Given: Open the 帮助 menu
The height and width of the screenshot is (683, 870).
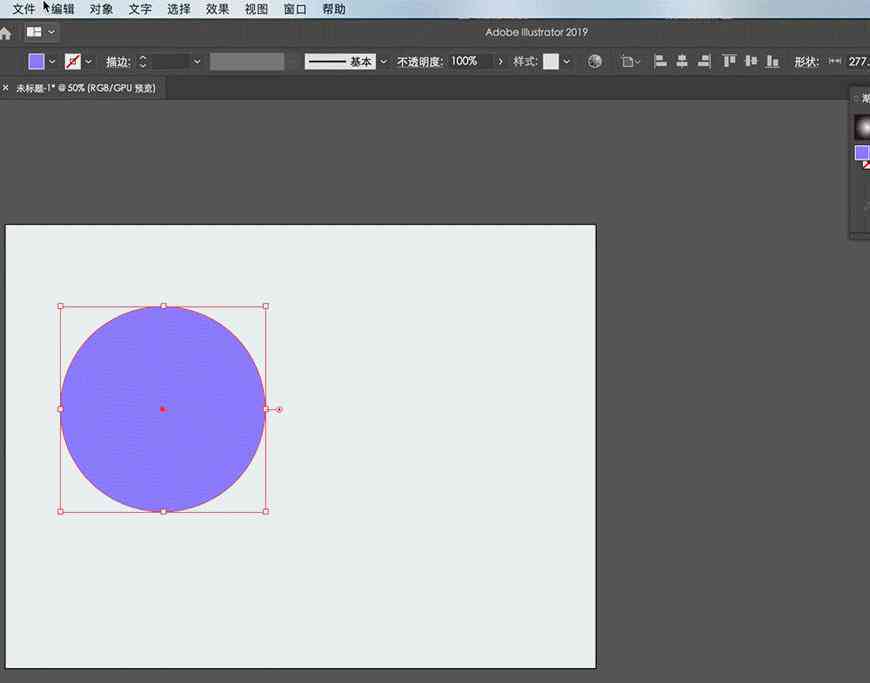Looking at the screenshot, I should (x=334, y=9).
